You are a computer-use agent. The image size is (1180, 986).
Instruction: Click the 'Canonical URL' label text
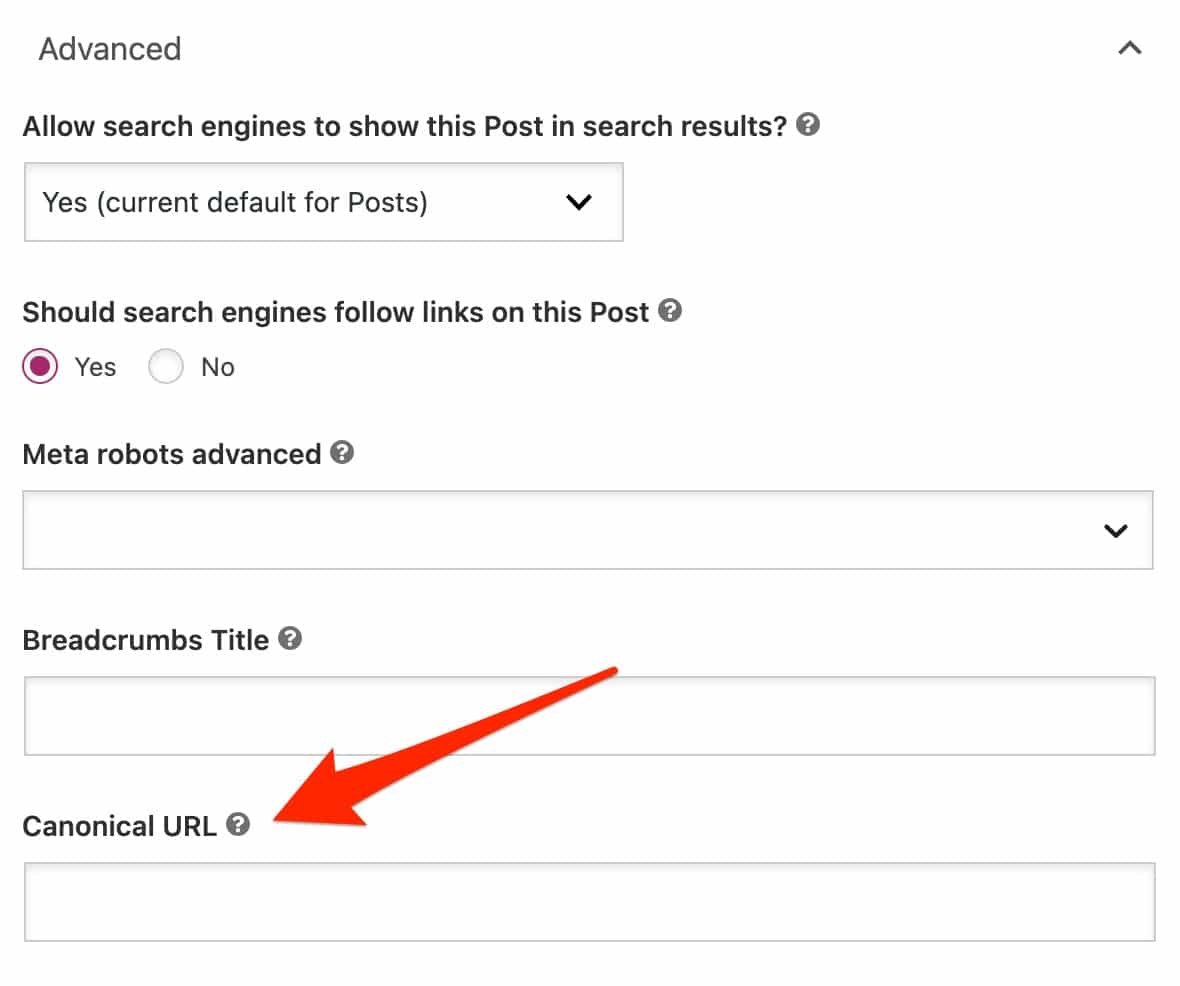pos(118,825)
